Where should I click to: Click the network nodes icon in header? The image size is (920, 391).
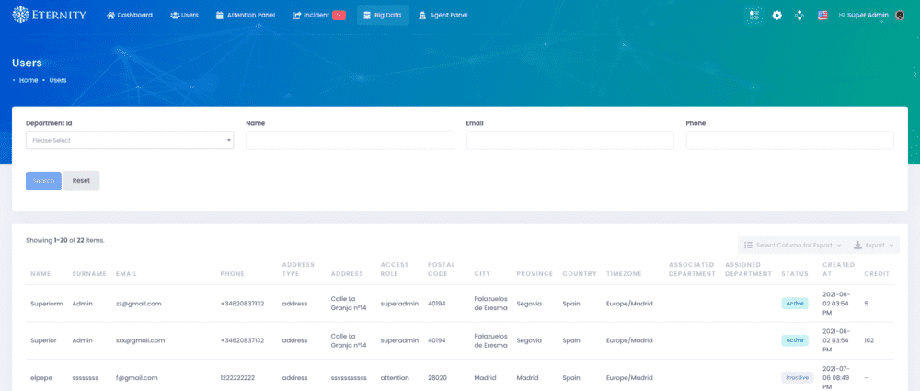799,15
